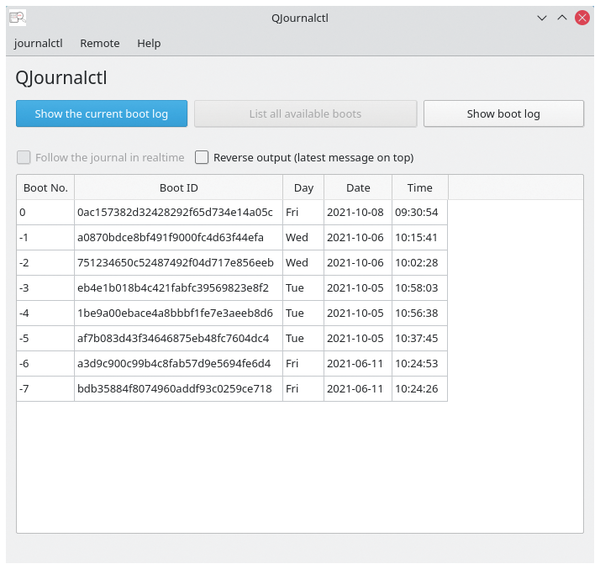This screenshot has width=600, height=569.
Task: Click the date cell in boot -6 row
Action: click(x=358, y=364)
